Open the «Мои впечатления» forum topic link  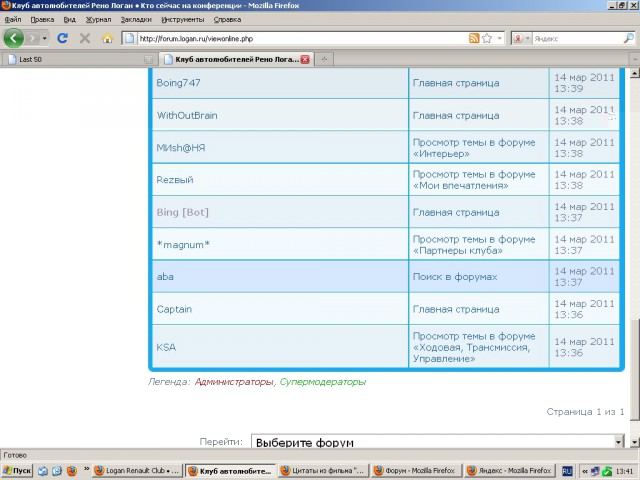[461, 186]
